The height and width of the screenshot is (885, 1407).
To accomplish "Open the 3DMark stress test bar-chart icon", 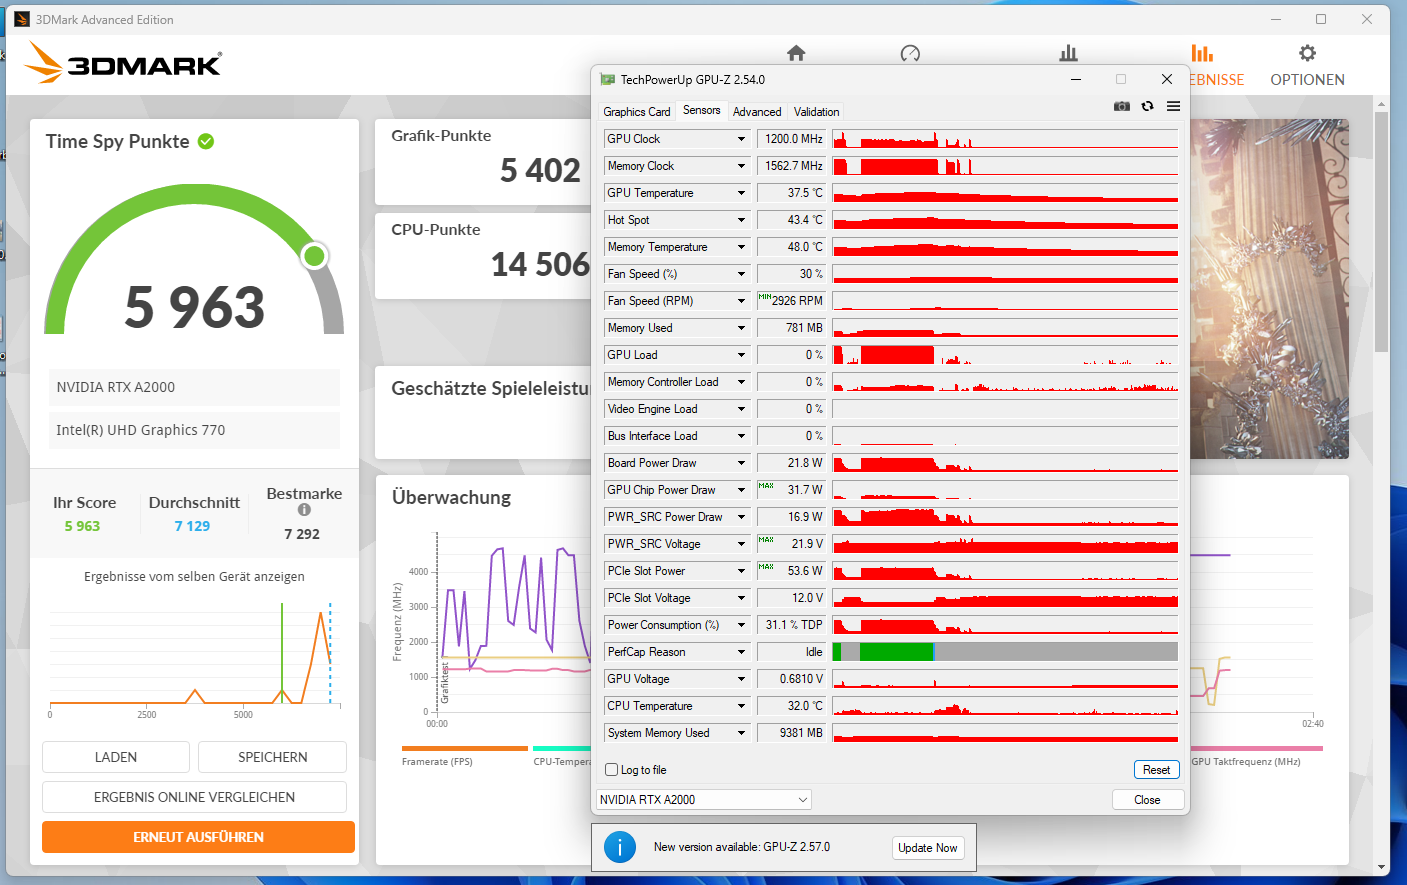I will point(1068,53).
